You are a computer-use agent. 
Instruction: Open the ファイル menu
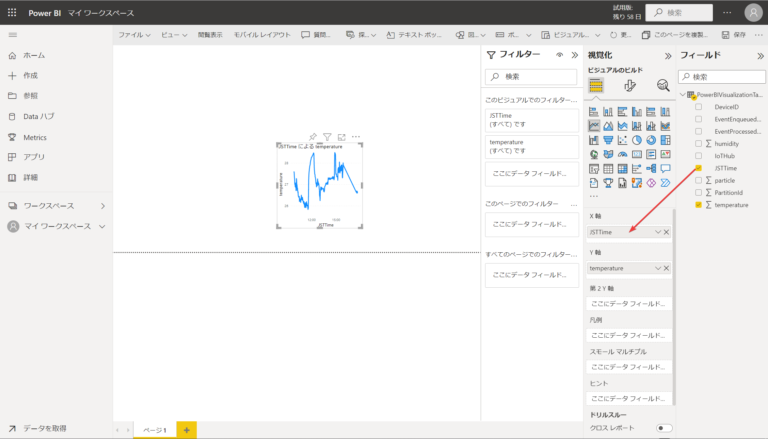133,34
